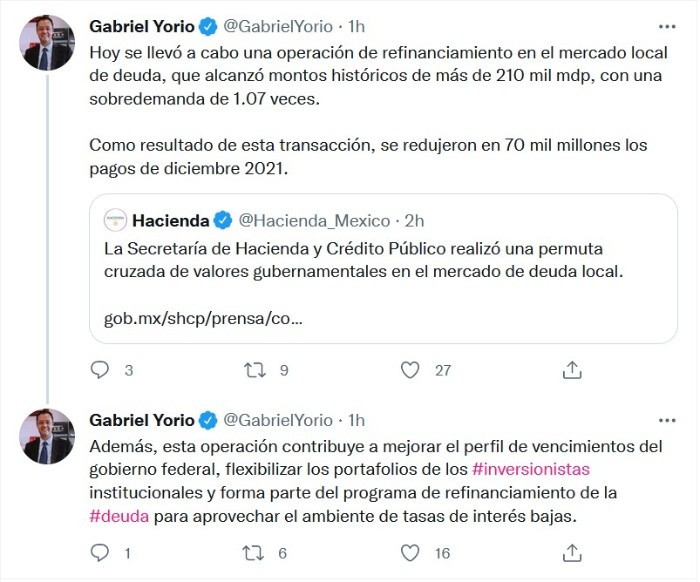This screenshot has width=700, height=582.
Task: Open the gob.mx/shcp/prensa link
Action: point(203,320)
